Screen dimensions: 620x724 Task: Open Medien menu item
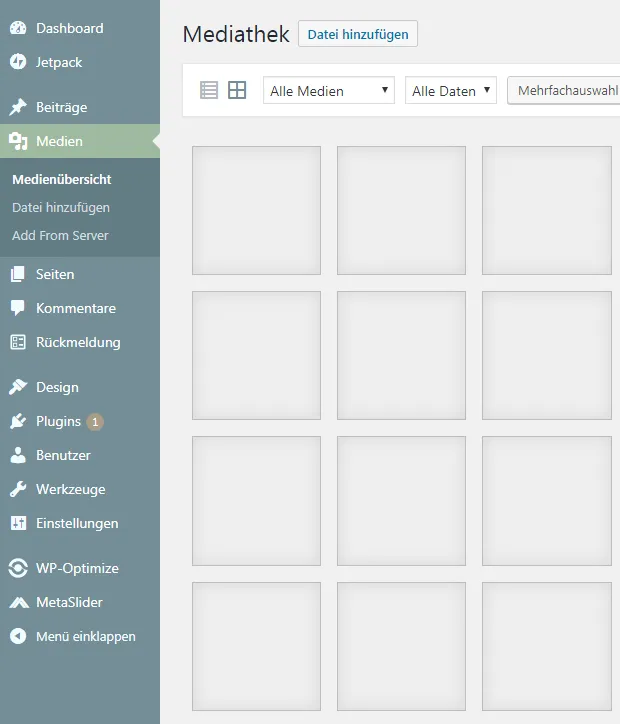(80, 141)
